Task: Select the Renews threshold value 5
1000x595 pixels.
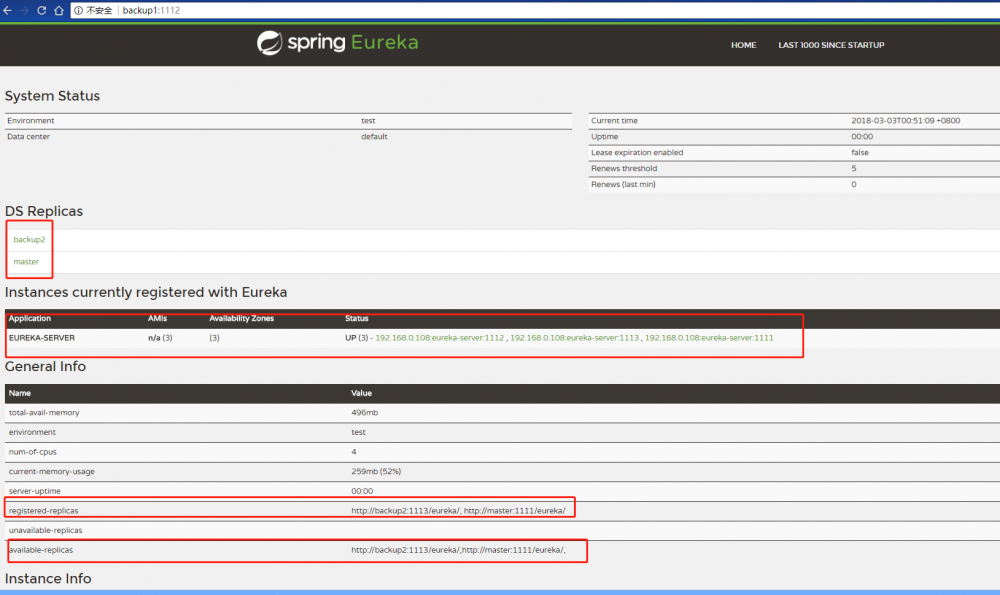Action: pos(853,168)
